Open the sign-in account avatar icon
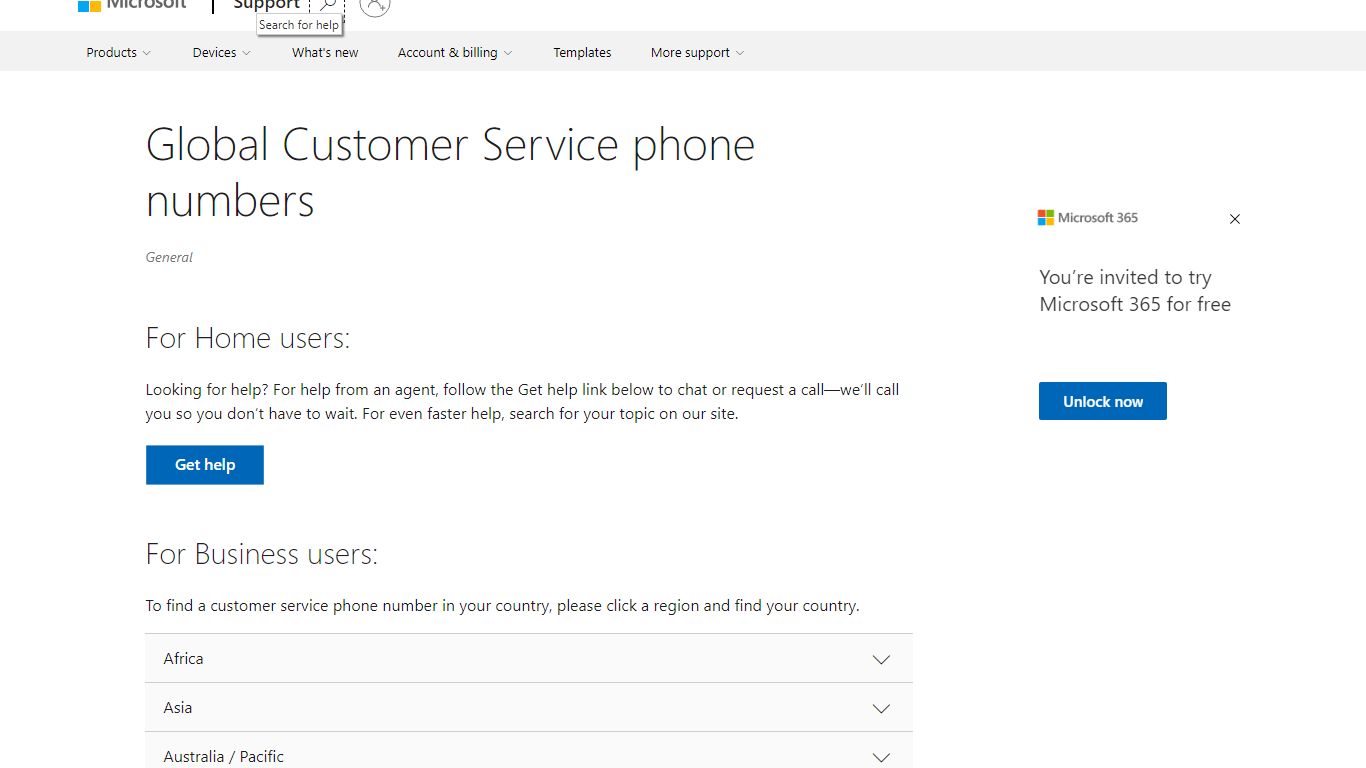 click(x=375, y=5)
